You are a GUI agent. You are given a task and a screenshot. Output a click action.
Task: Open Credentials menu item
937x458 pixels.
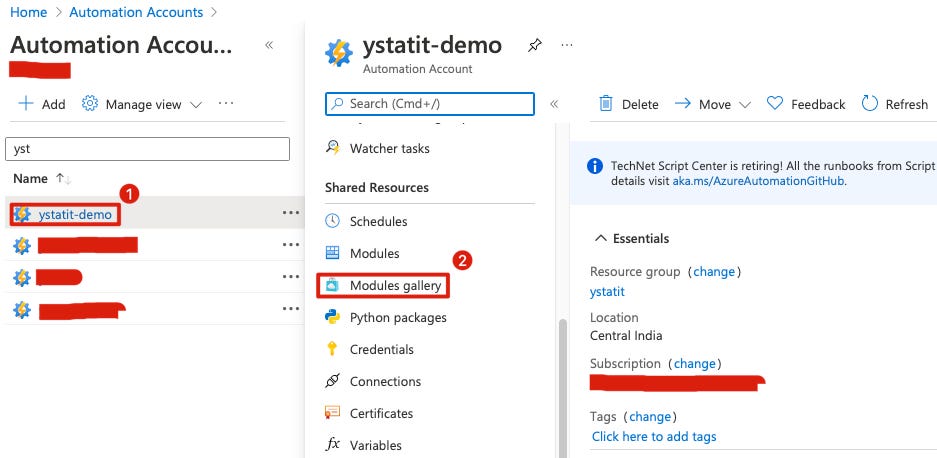click(x=381, y=349)
